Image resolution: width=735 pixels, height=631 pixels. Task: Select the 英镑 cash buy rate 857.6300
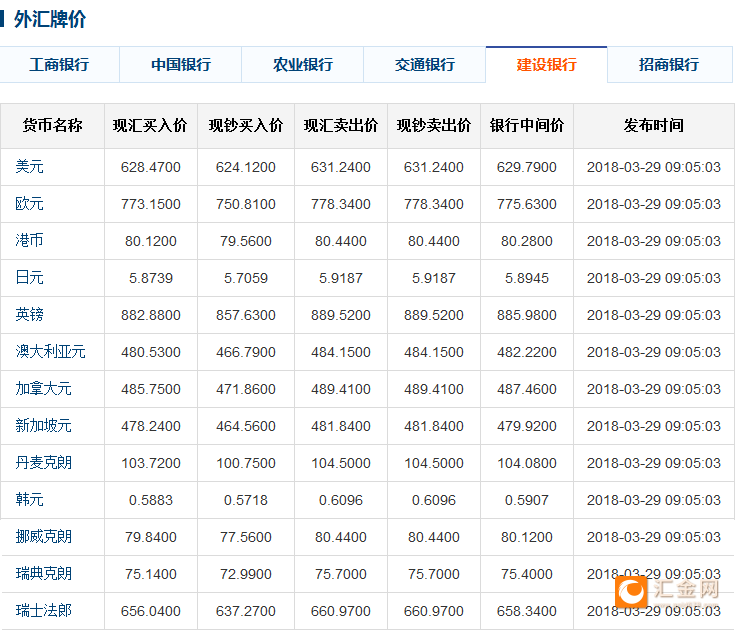click(x=246, y=316)
